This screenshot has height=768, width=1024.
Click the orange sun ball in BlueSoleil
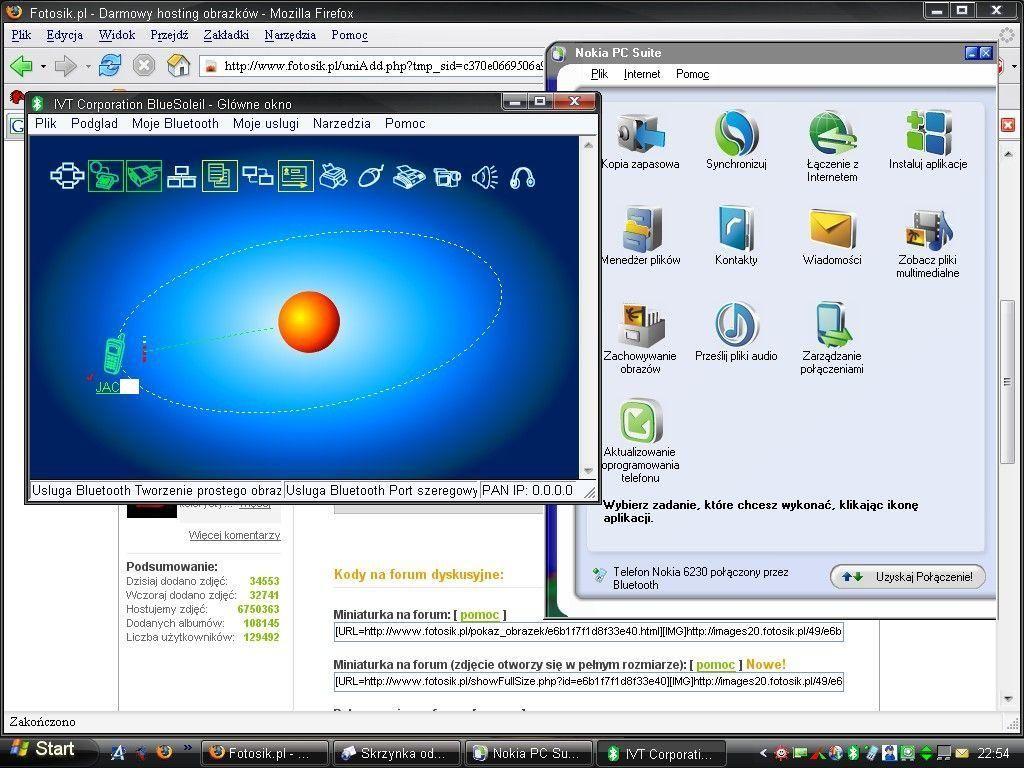click(x=309, y=322)
